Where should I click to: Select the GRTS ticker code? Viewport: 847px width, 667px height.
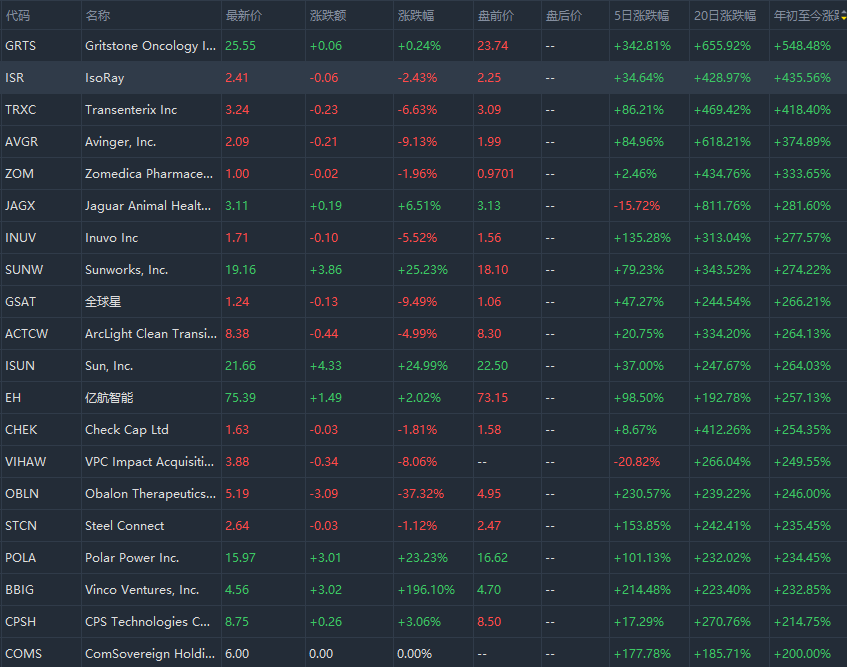click(x=22, y=46)
